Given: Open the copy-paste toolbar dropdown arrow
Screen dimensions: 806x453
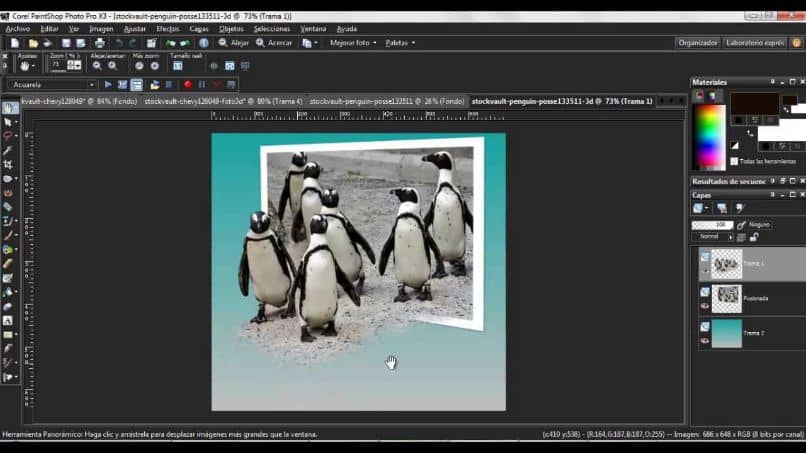Looking at the screenshot, I should click(316, 43).
